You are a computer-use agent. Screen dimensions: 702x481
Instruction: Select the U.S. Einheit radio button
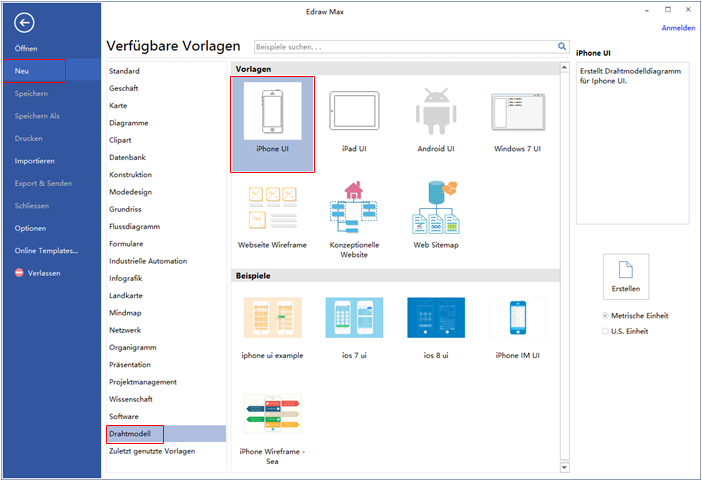coord(605,331)
